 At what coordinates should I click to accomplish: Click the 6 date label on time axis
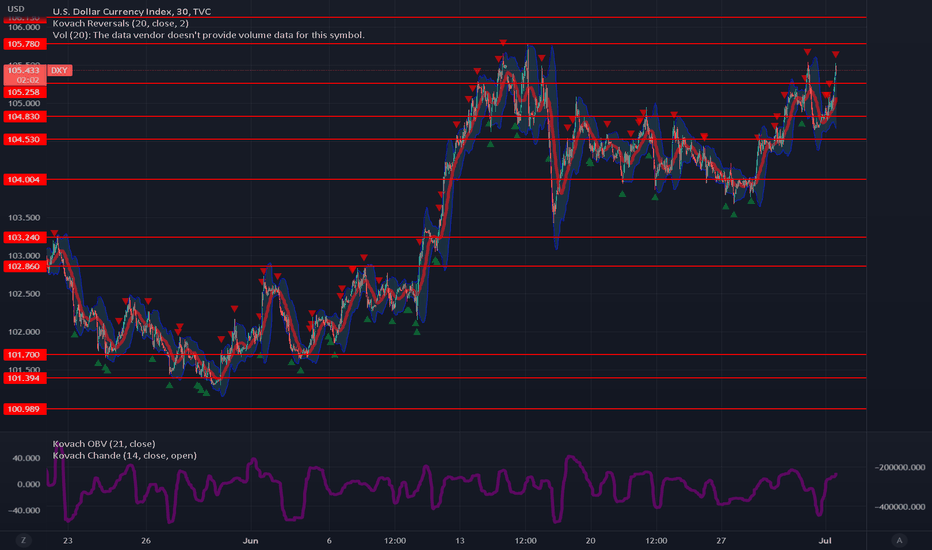[329, 540]
